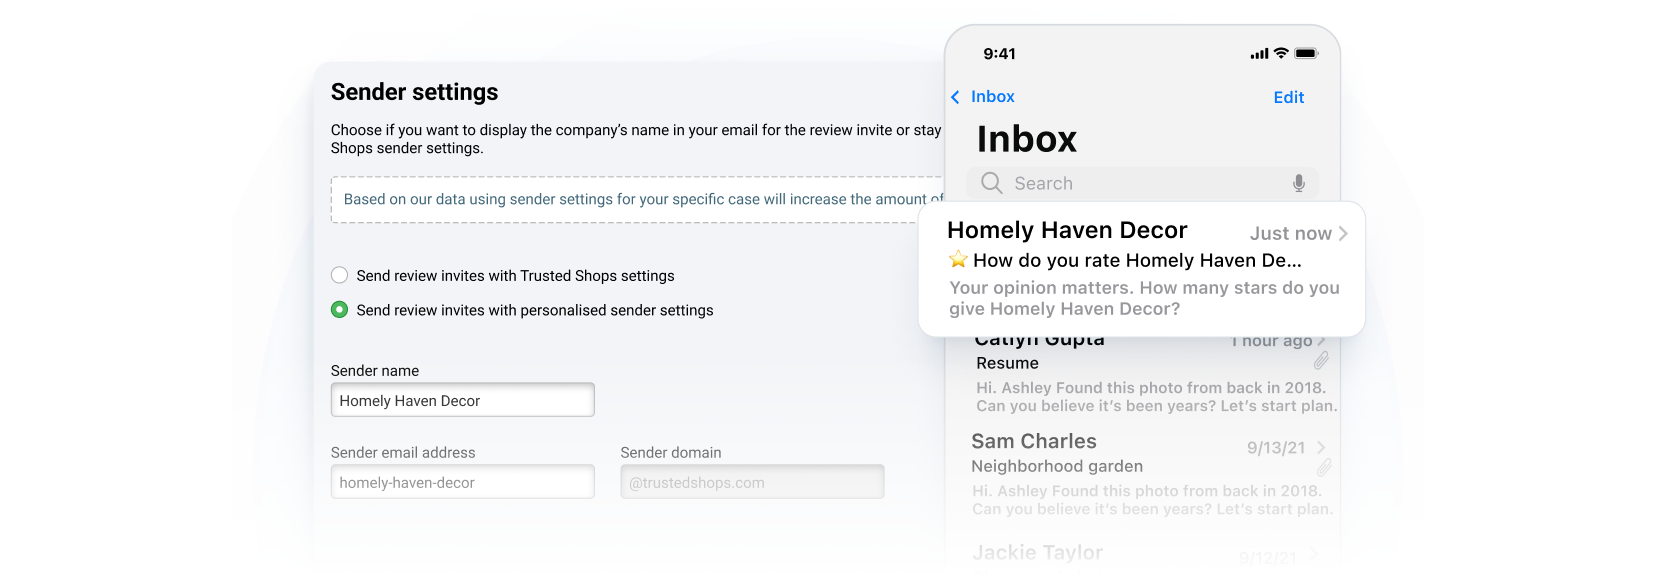Image resolution: width=1656 pixels, height=576 pixels.
Task: Tap the Search field in the inbox
Action: pos(1142,183)
